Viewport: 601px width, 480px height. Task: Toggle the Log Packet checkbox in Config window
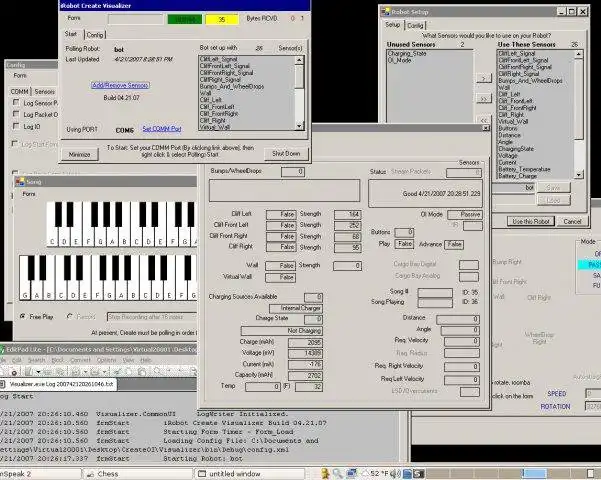click(16, 114)
